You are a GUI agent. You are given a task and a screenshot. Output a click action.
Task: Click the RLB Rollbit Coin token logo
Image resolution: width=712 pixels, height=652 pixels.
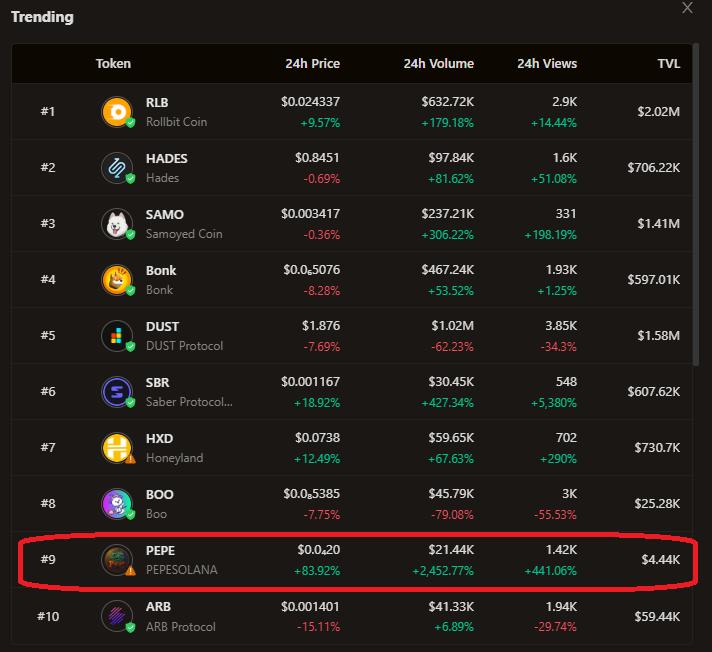point(117,112)
